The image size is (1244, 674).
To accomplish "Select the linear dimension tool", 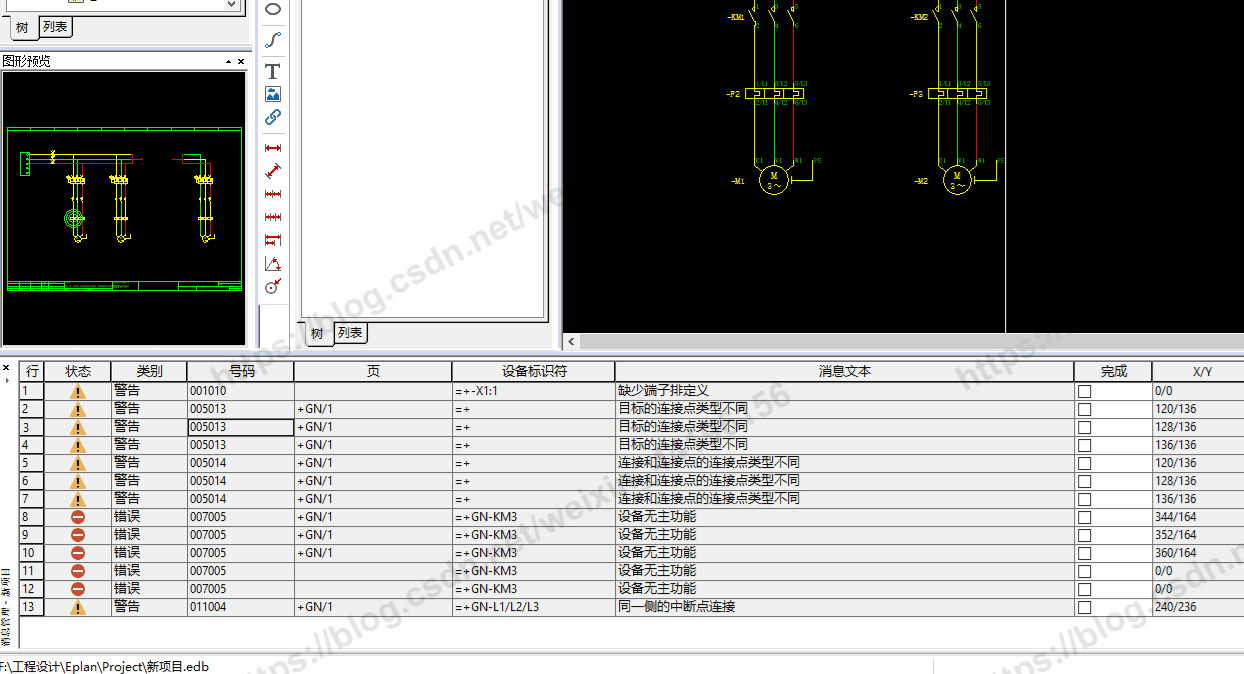I will click(272, 148).
